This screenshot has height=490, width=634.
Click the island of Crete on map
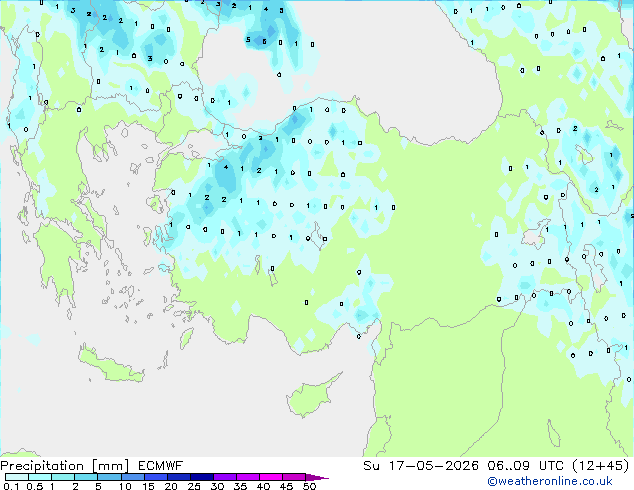111,366
